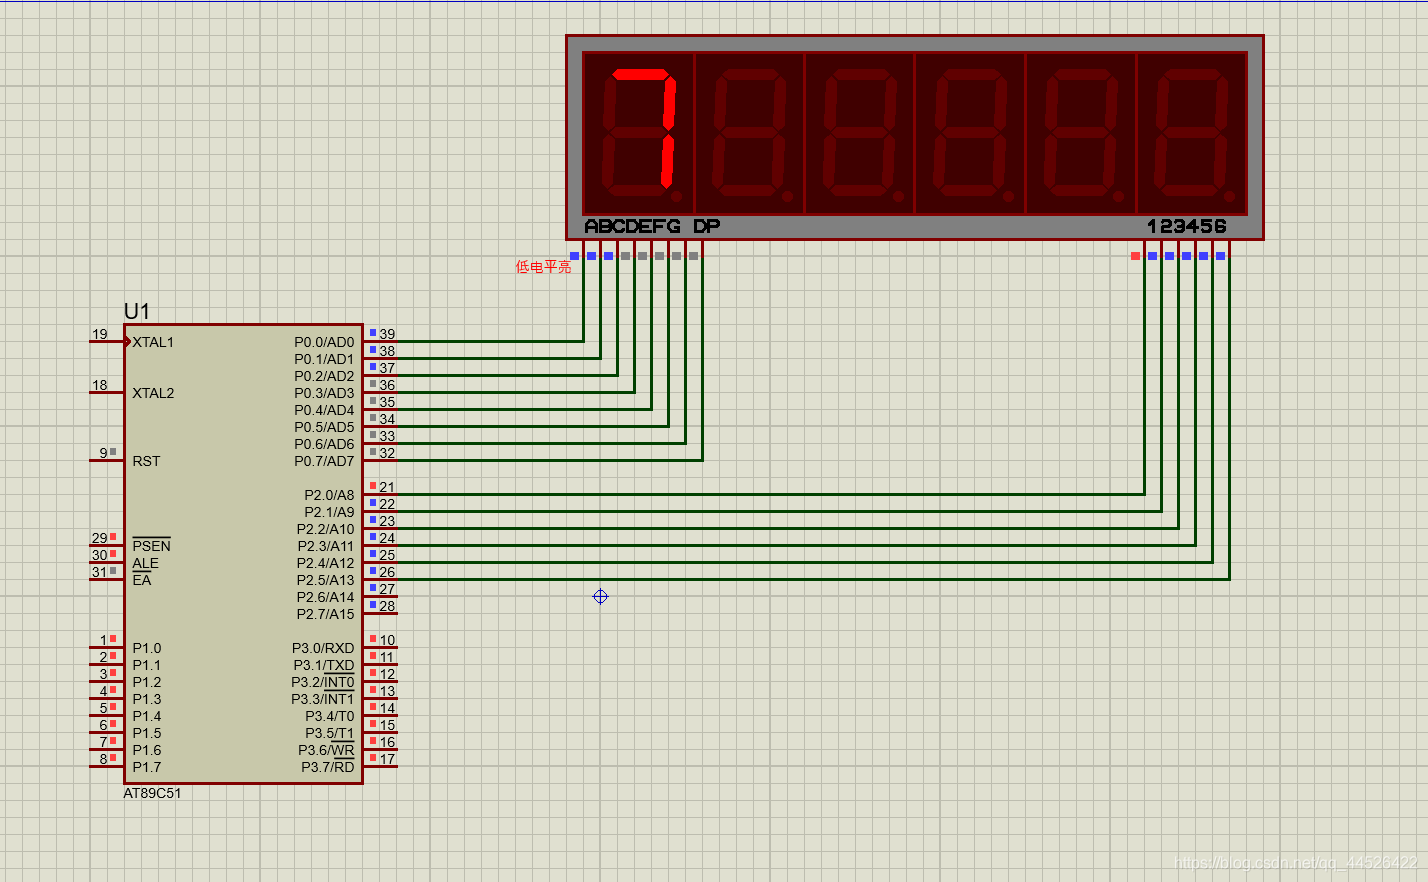Click the P2.1/A9 pin label
The width and height of the screenshot is (1428, 882).
pos(329,512)
